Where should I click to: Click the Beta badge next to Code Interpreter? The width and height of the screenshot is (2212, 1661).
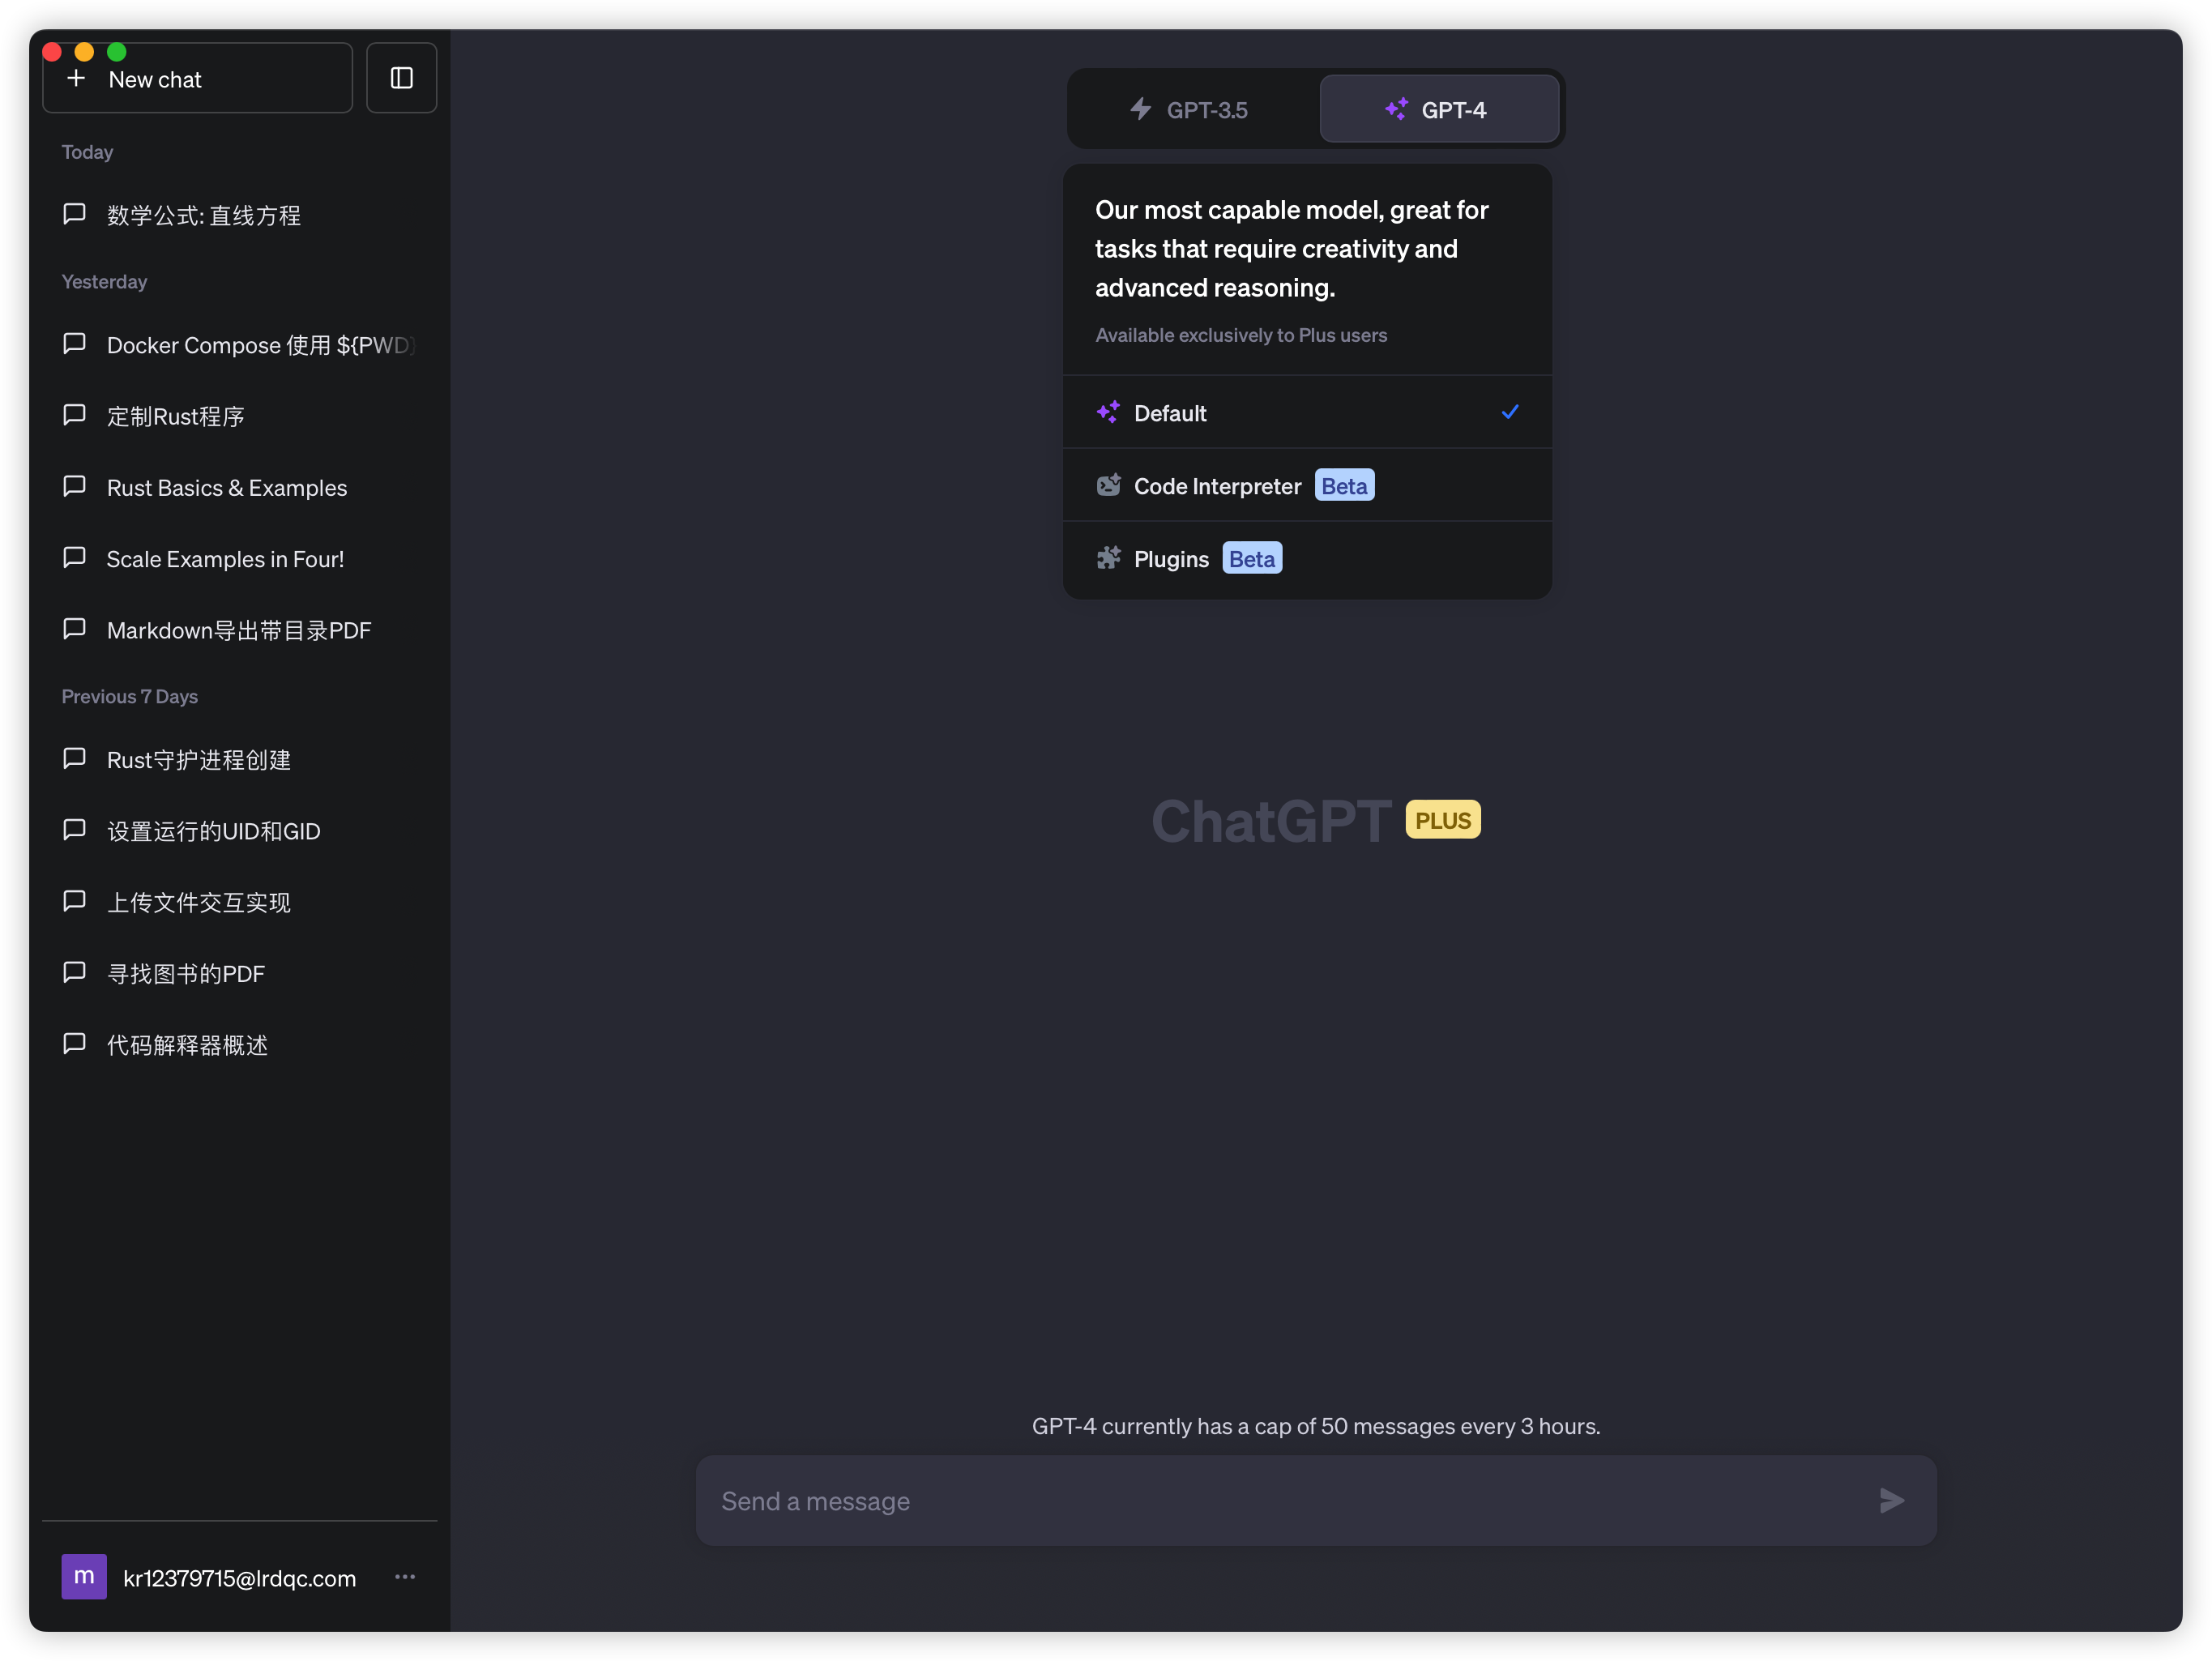tap(1344, 485)
